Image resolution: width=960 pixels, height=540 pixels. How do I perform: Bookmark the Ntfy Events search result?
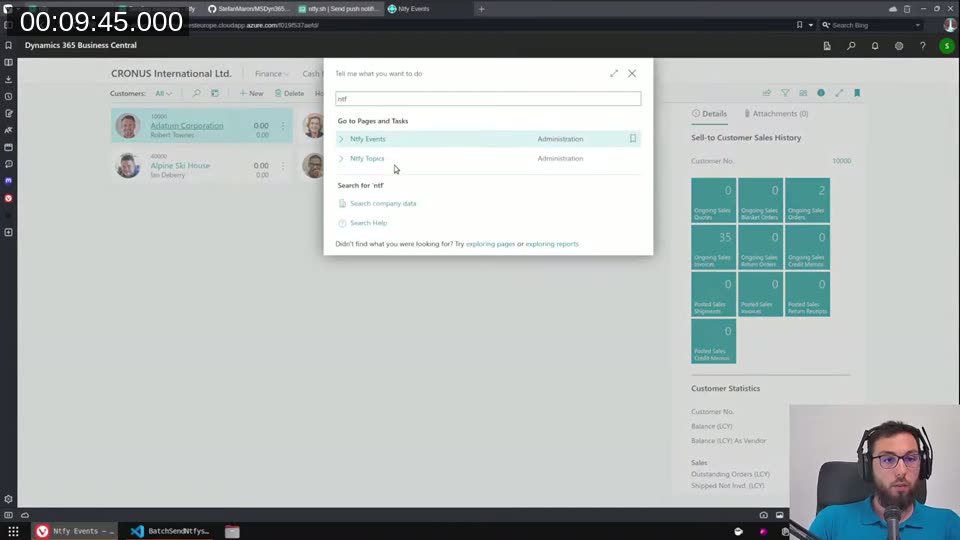click(x=632, y=139)
